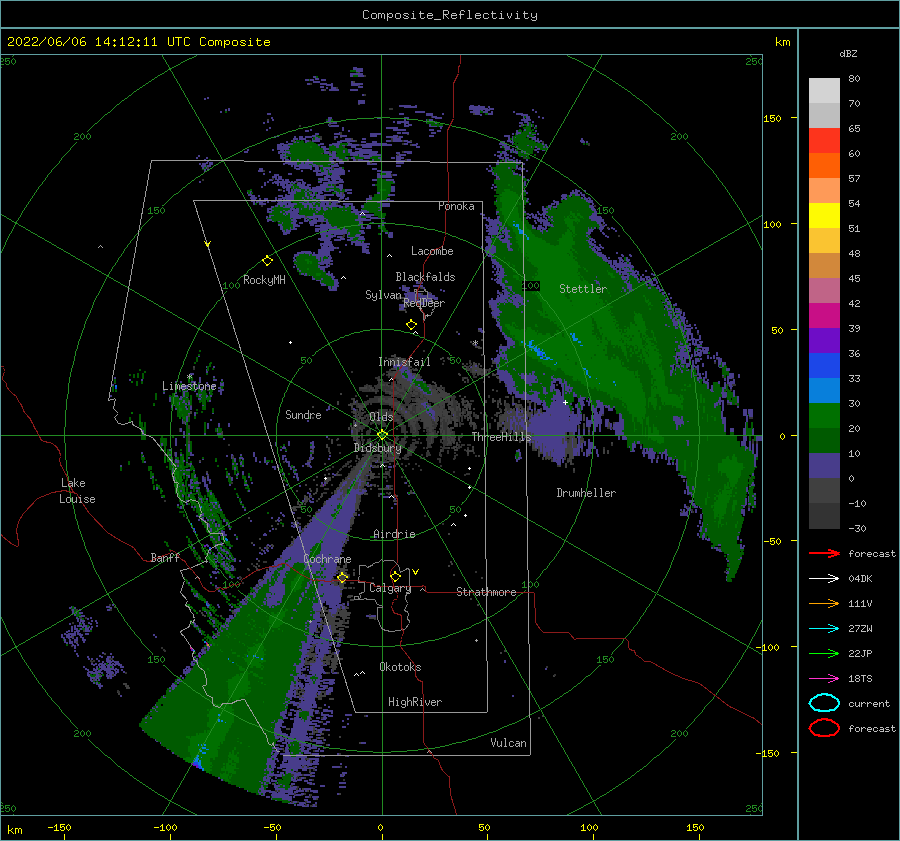Select the dark green 20-10 dBZ swatch
The image size is (900, 841).
(x=824, y=441)
